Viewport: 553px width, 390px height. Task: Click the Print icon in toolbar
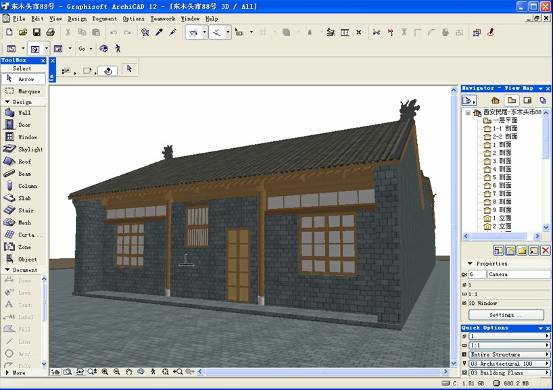[50, 32]
